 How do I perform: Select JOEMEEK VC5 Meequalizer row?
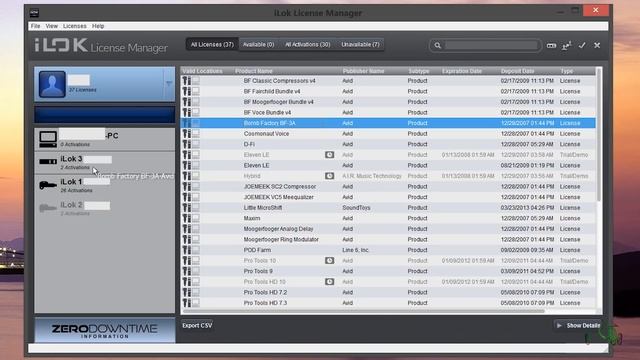[388, 197]
